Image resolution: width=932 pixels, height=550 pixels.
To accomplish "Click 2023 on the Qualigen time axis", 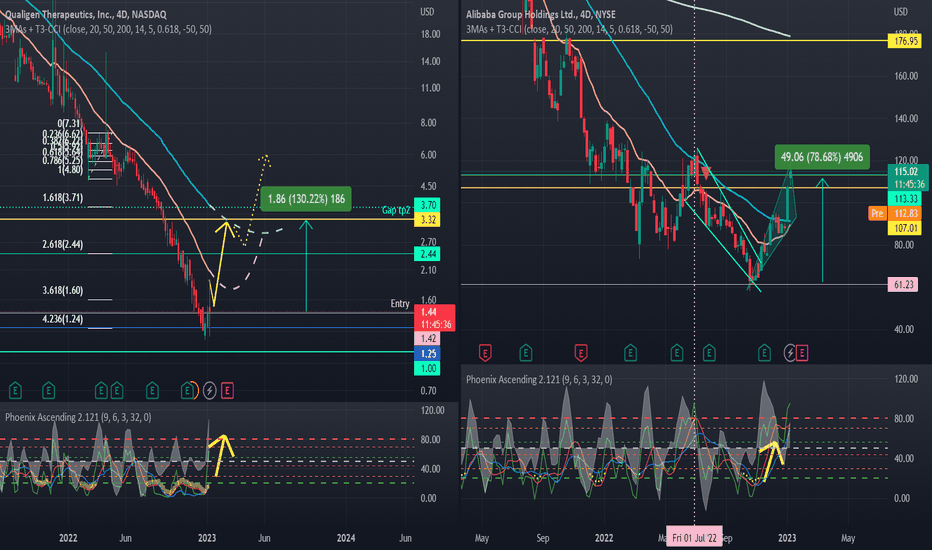I will (207, 538).
